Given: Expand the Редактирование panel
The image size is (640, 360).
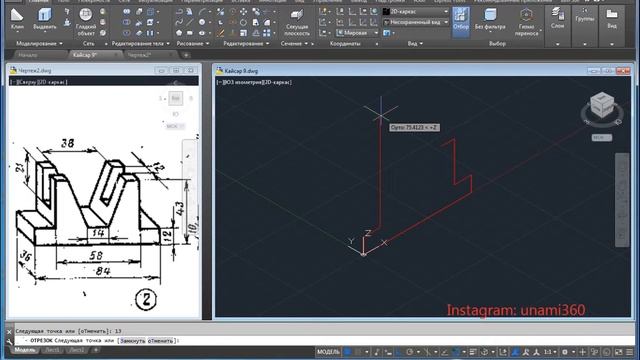Looking at the screenshot, I should pyautogui.click(x=246, y=43).
